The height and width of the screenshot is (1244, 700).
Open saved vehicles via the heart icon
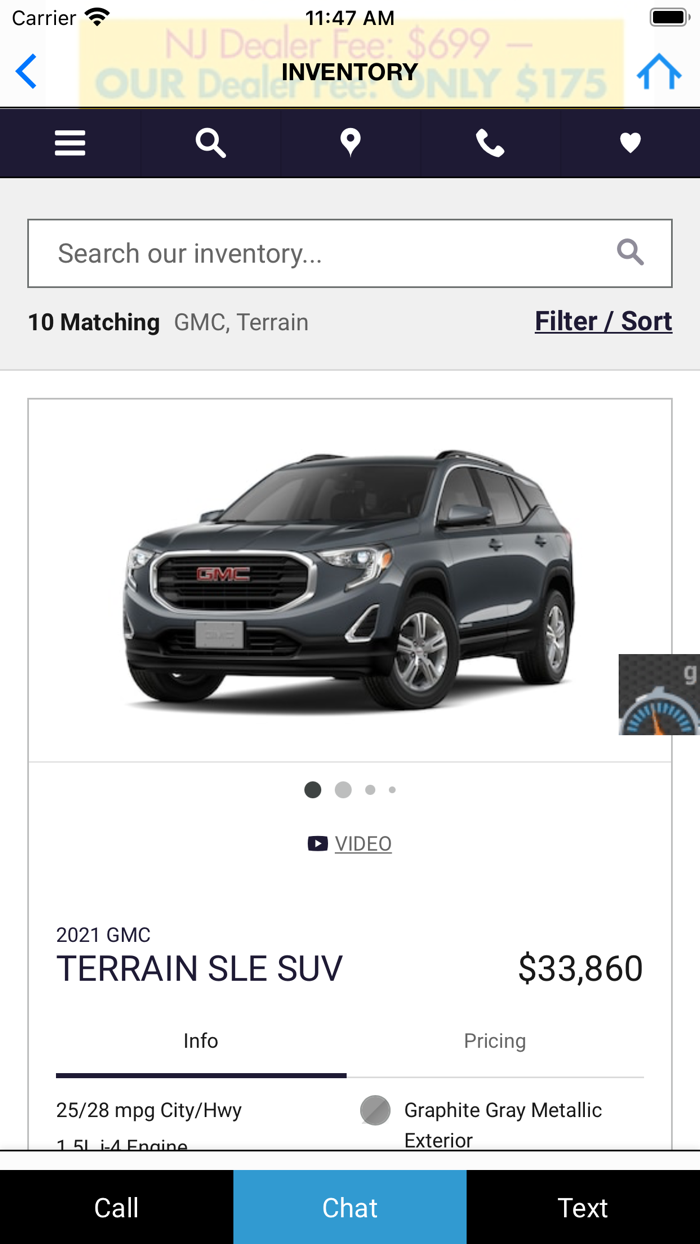630,142
